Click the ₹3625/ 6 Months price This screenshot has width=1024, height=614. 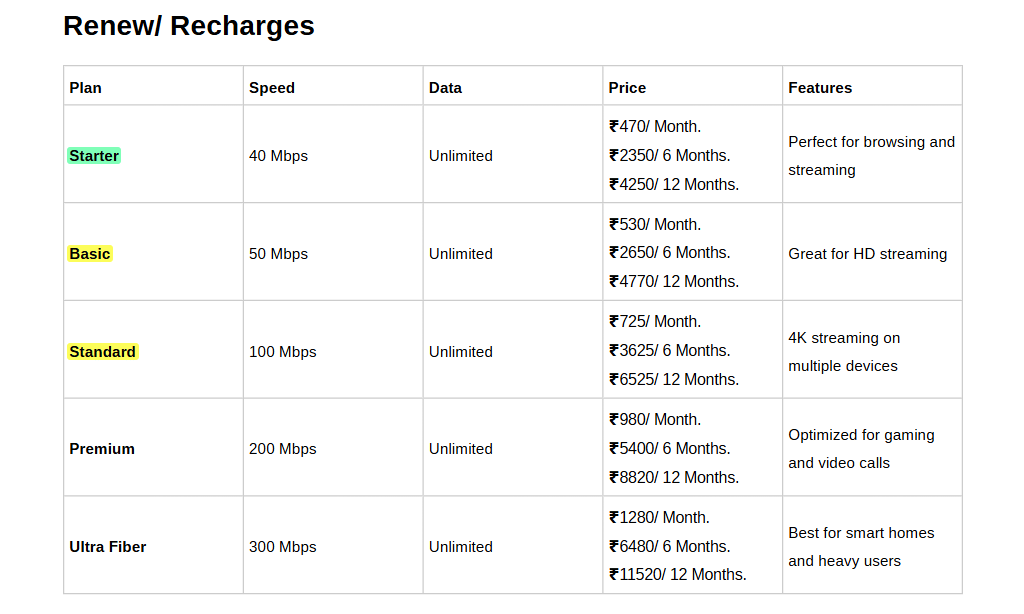click(670, 351)
